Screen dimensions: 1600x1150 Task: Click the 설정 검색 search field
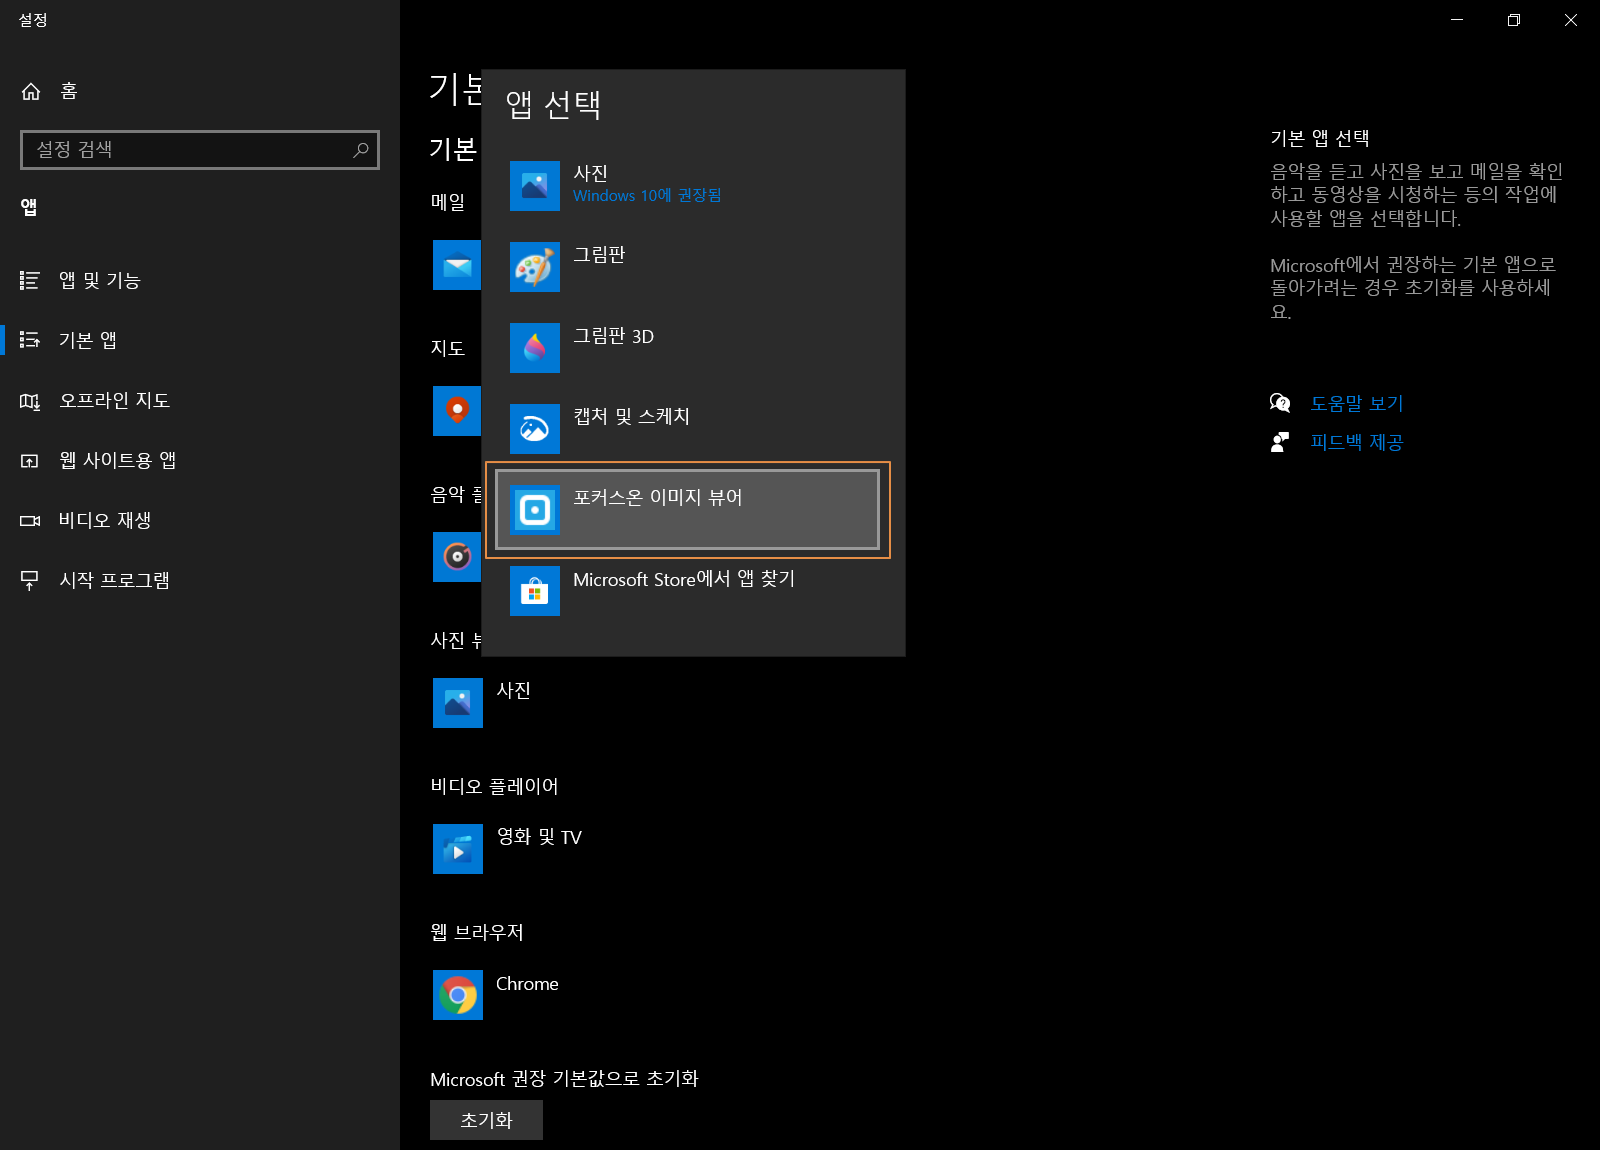point(200,149)
